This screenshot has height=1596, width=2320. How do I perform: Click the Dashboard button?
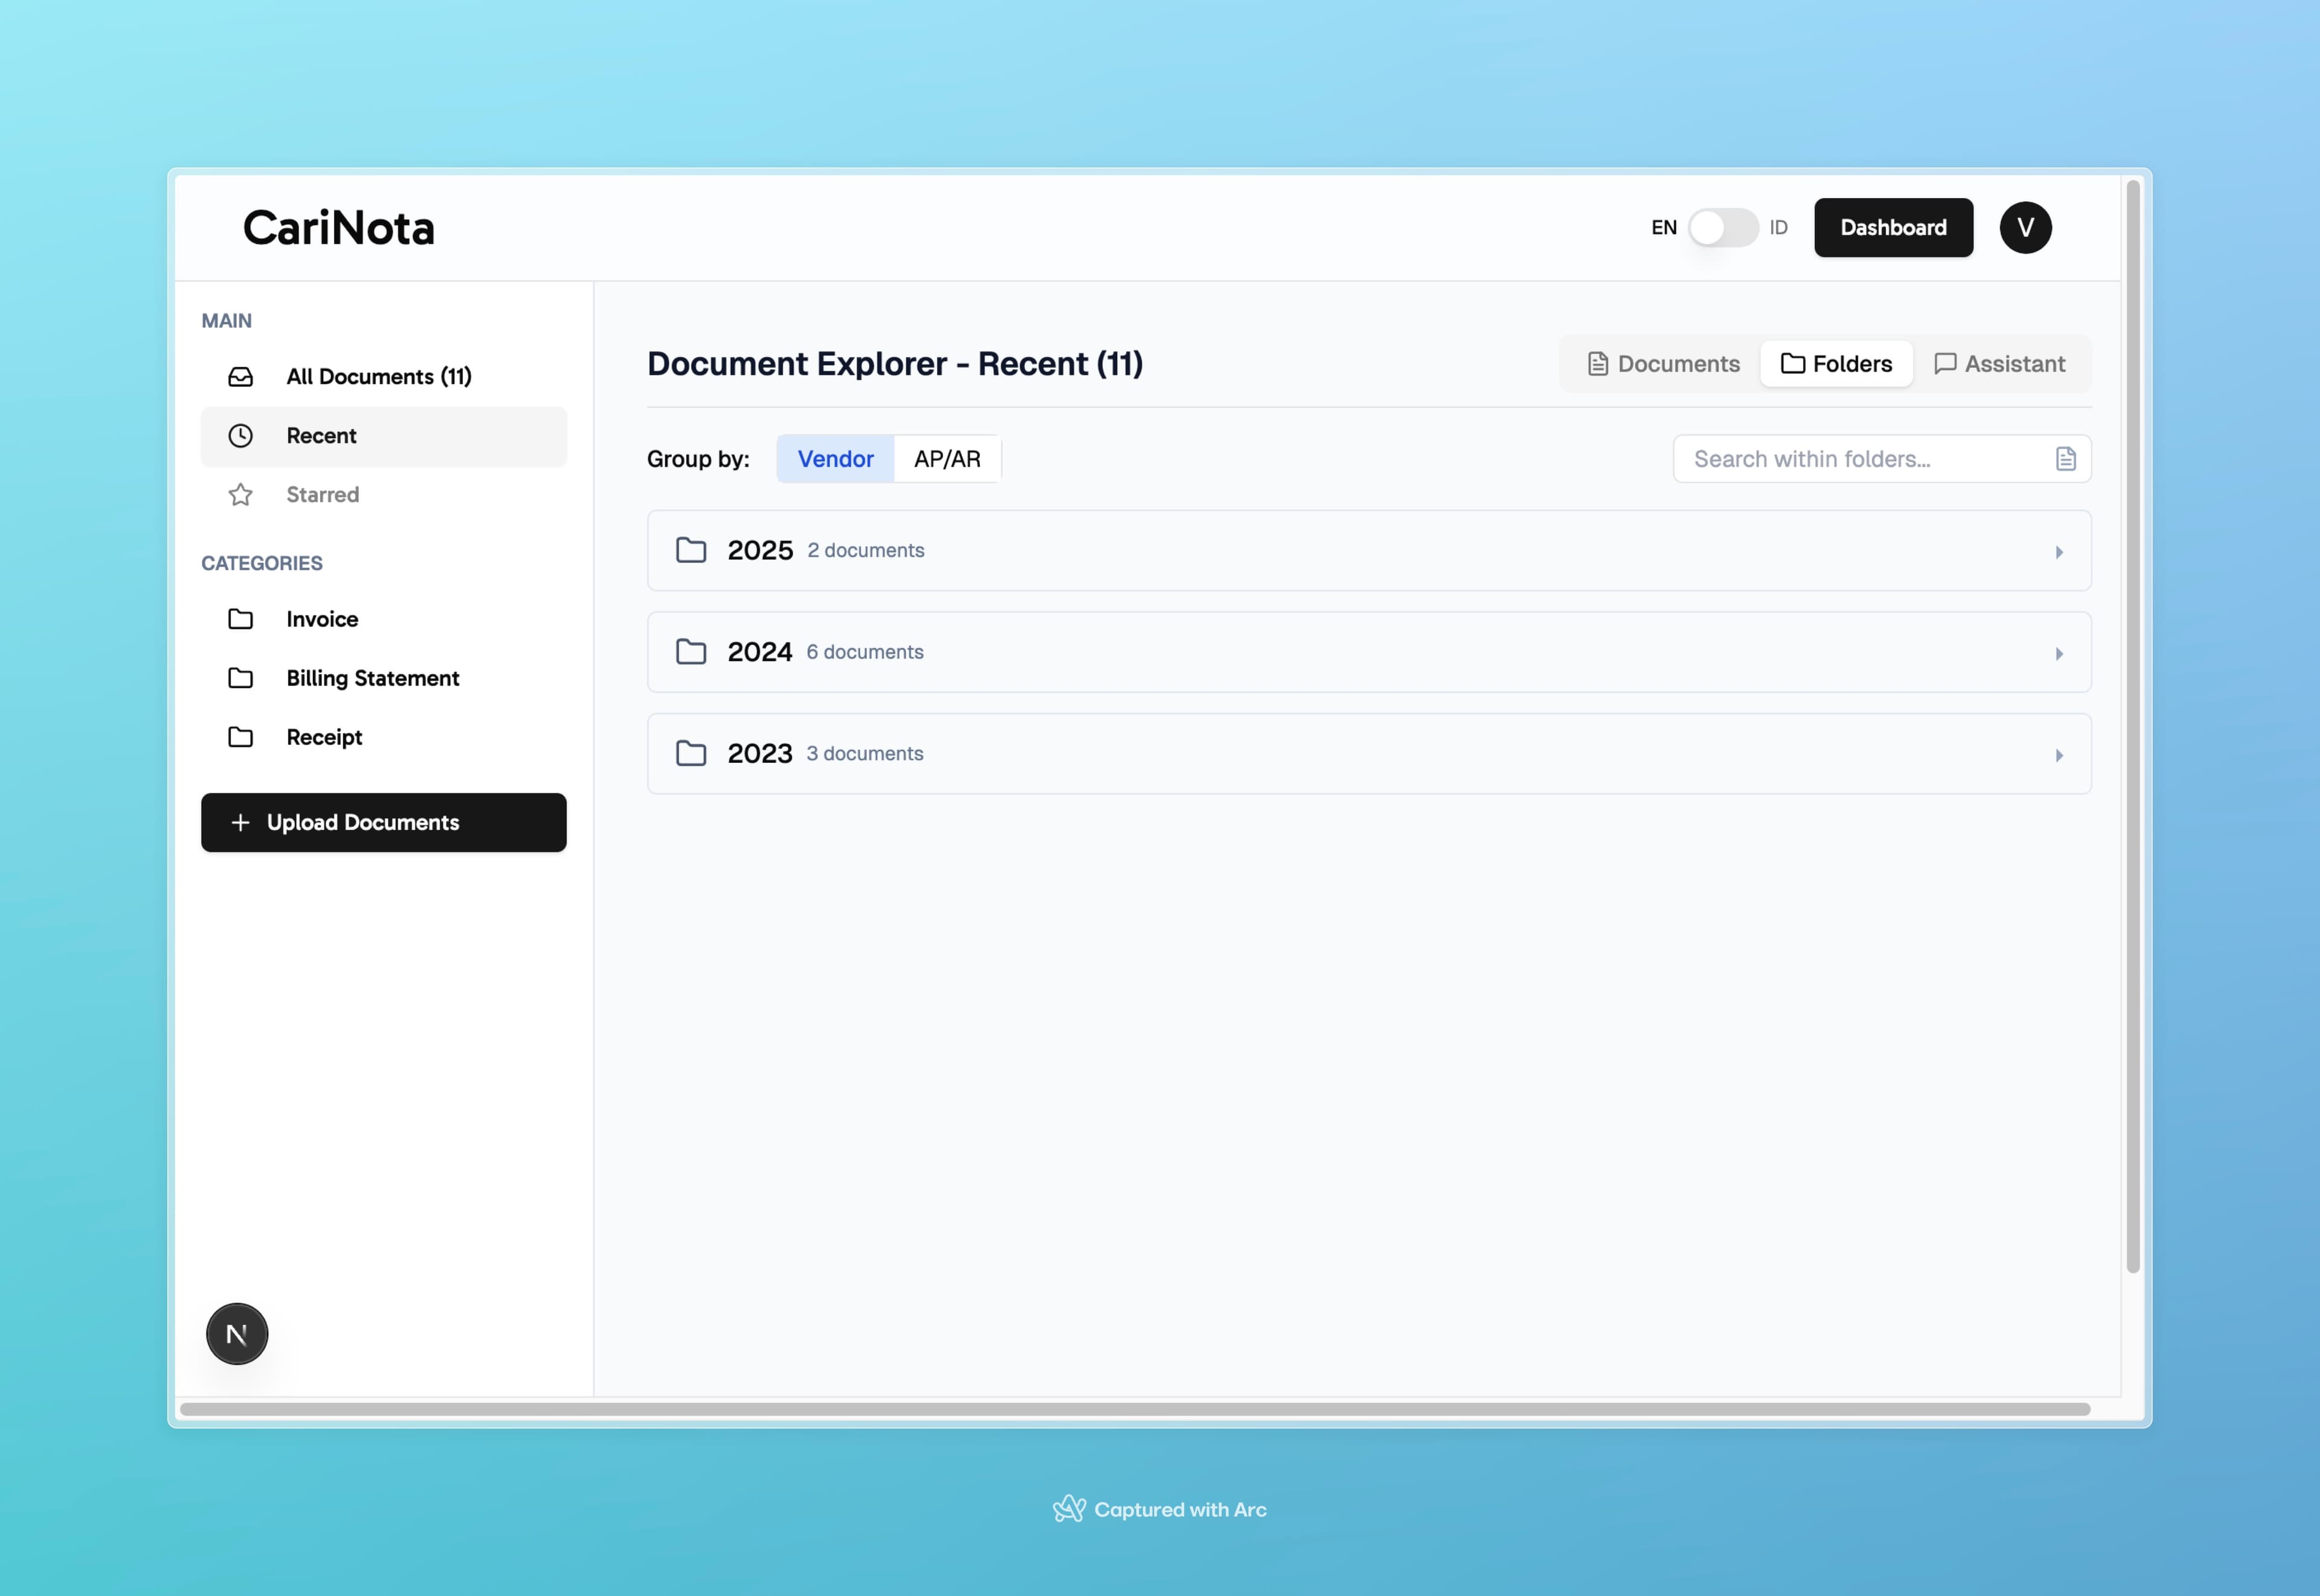point(1893,228)
